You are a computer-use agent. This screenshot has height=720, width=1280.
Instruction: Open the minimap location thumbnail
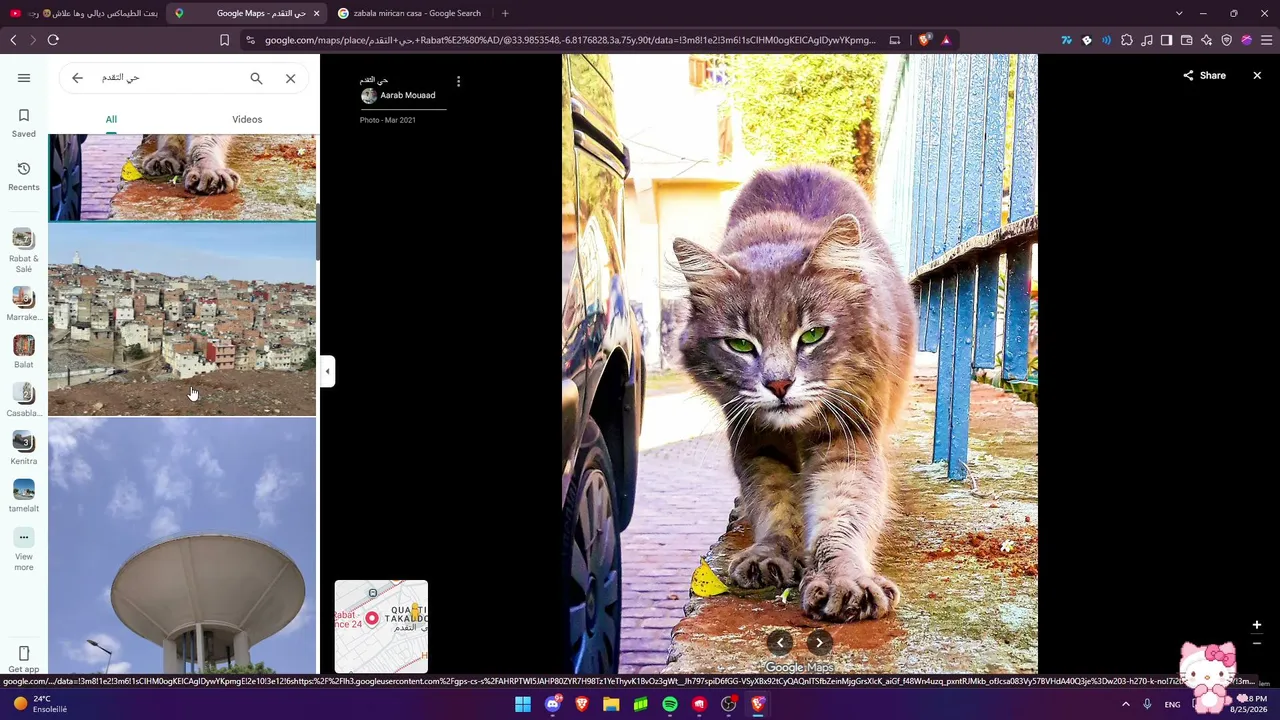[x=381, y=626]
